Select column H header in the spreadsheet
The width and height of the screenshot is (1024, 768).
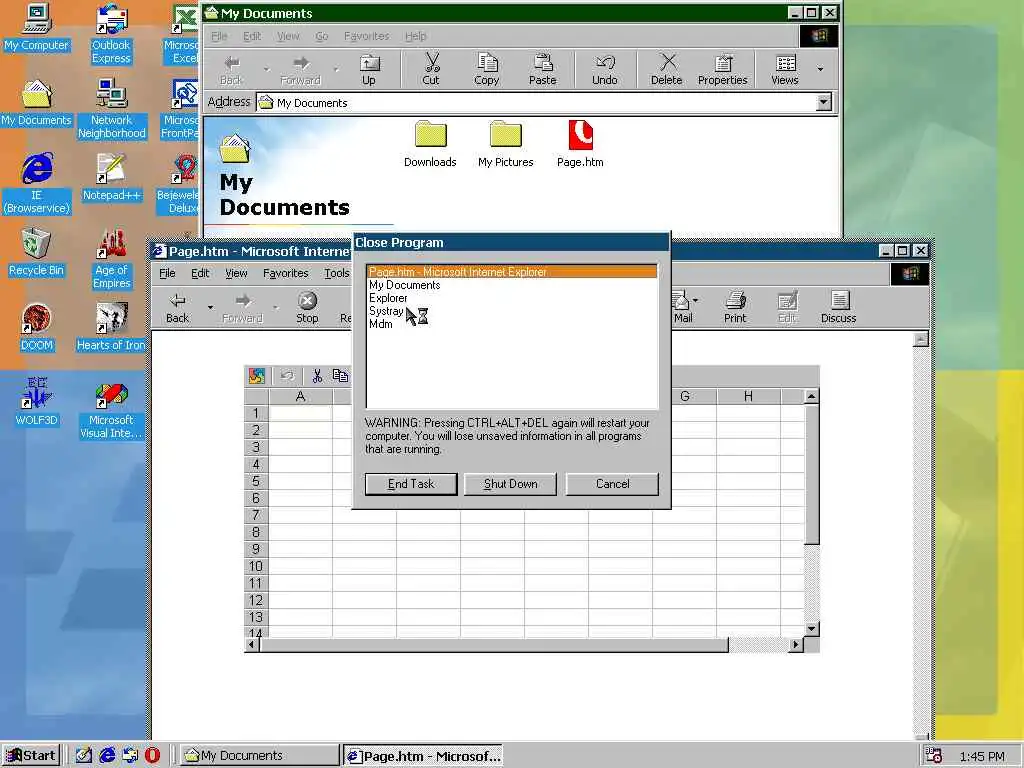pyautogui.click(x=748, y=396)
